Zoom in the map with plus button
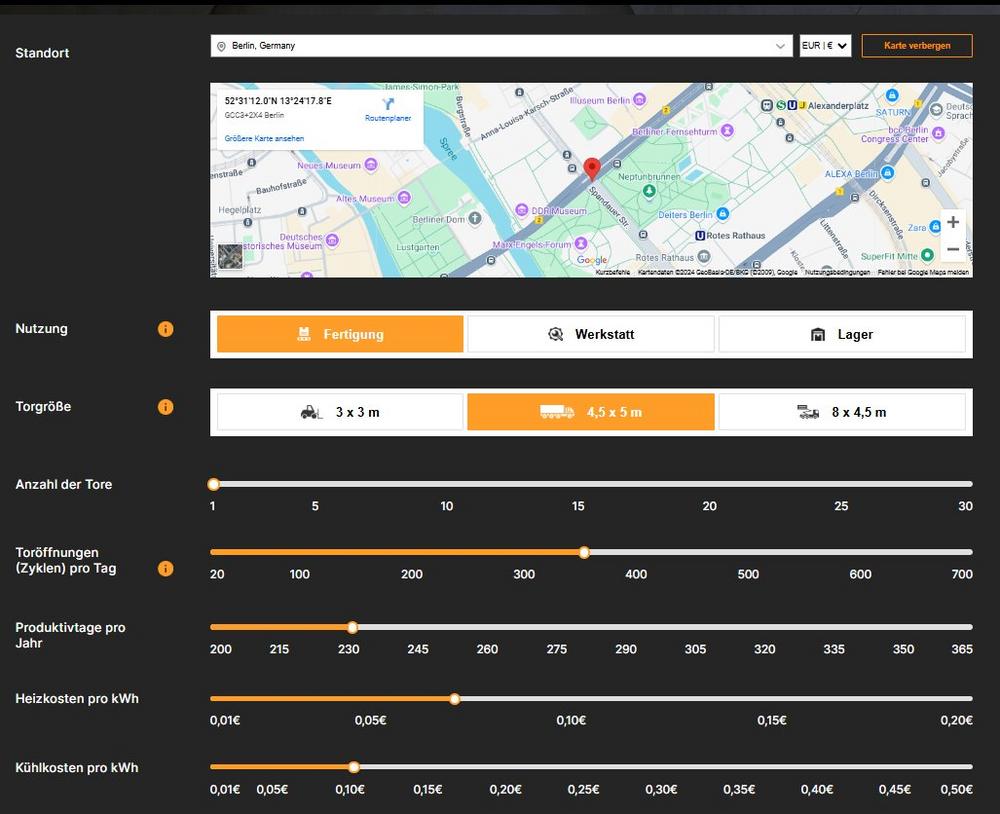 [952, 222]
